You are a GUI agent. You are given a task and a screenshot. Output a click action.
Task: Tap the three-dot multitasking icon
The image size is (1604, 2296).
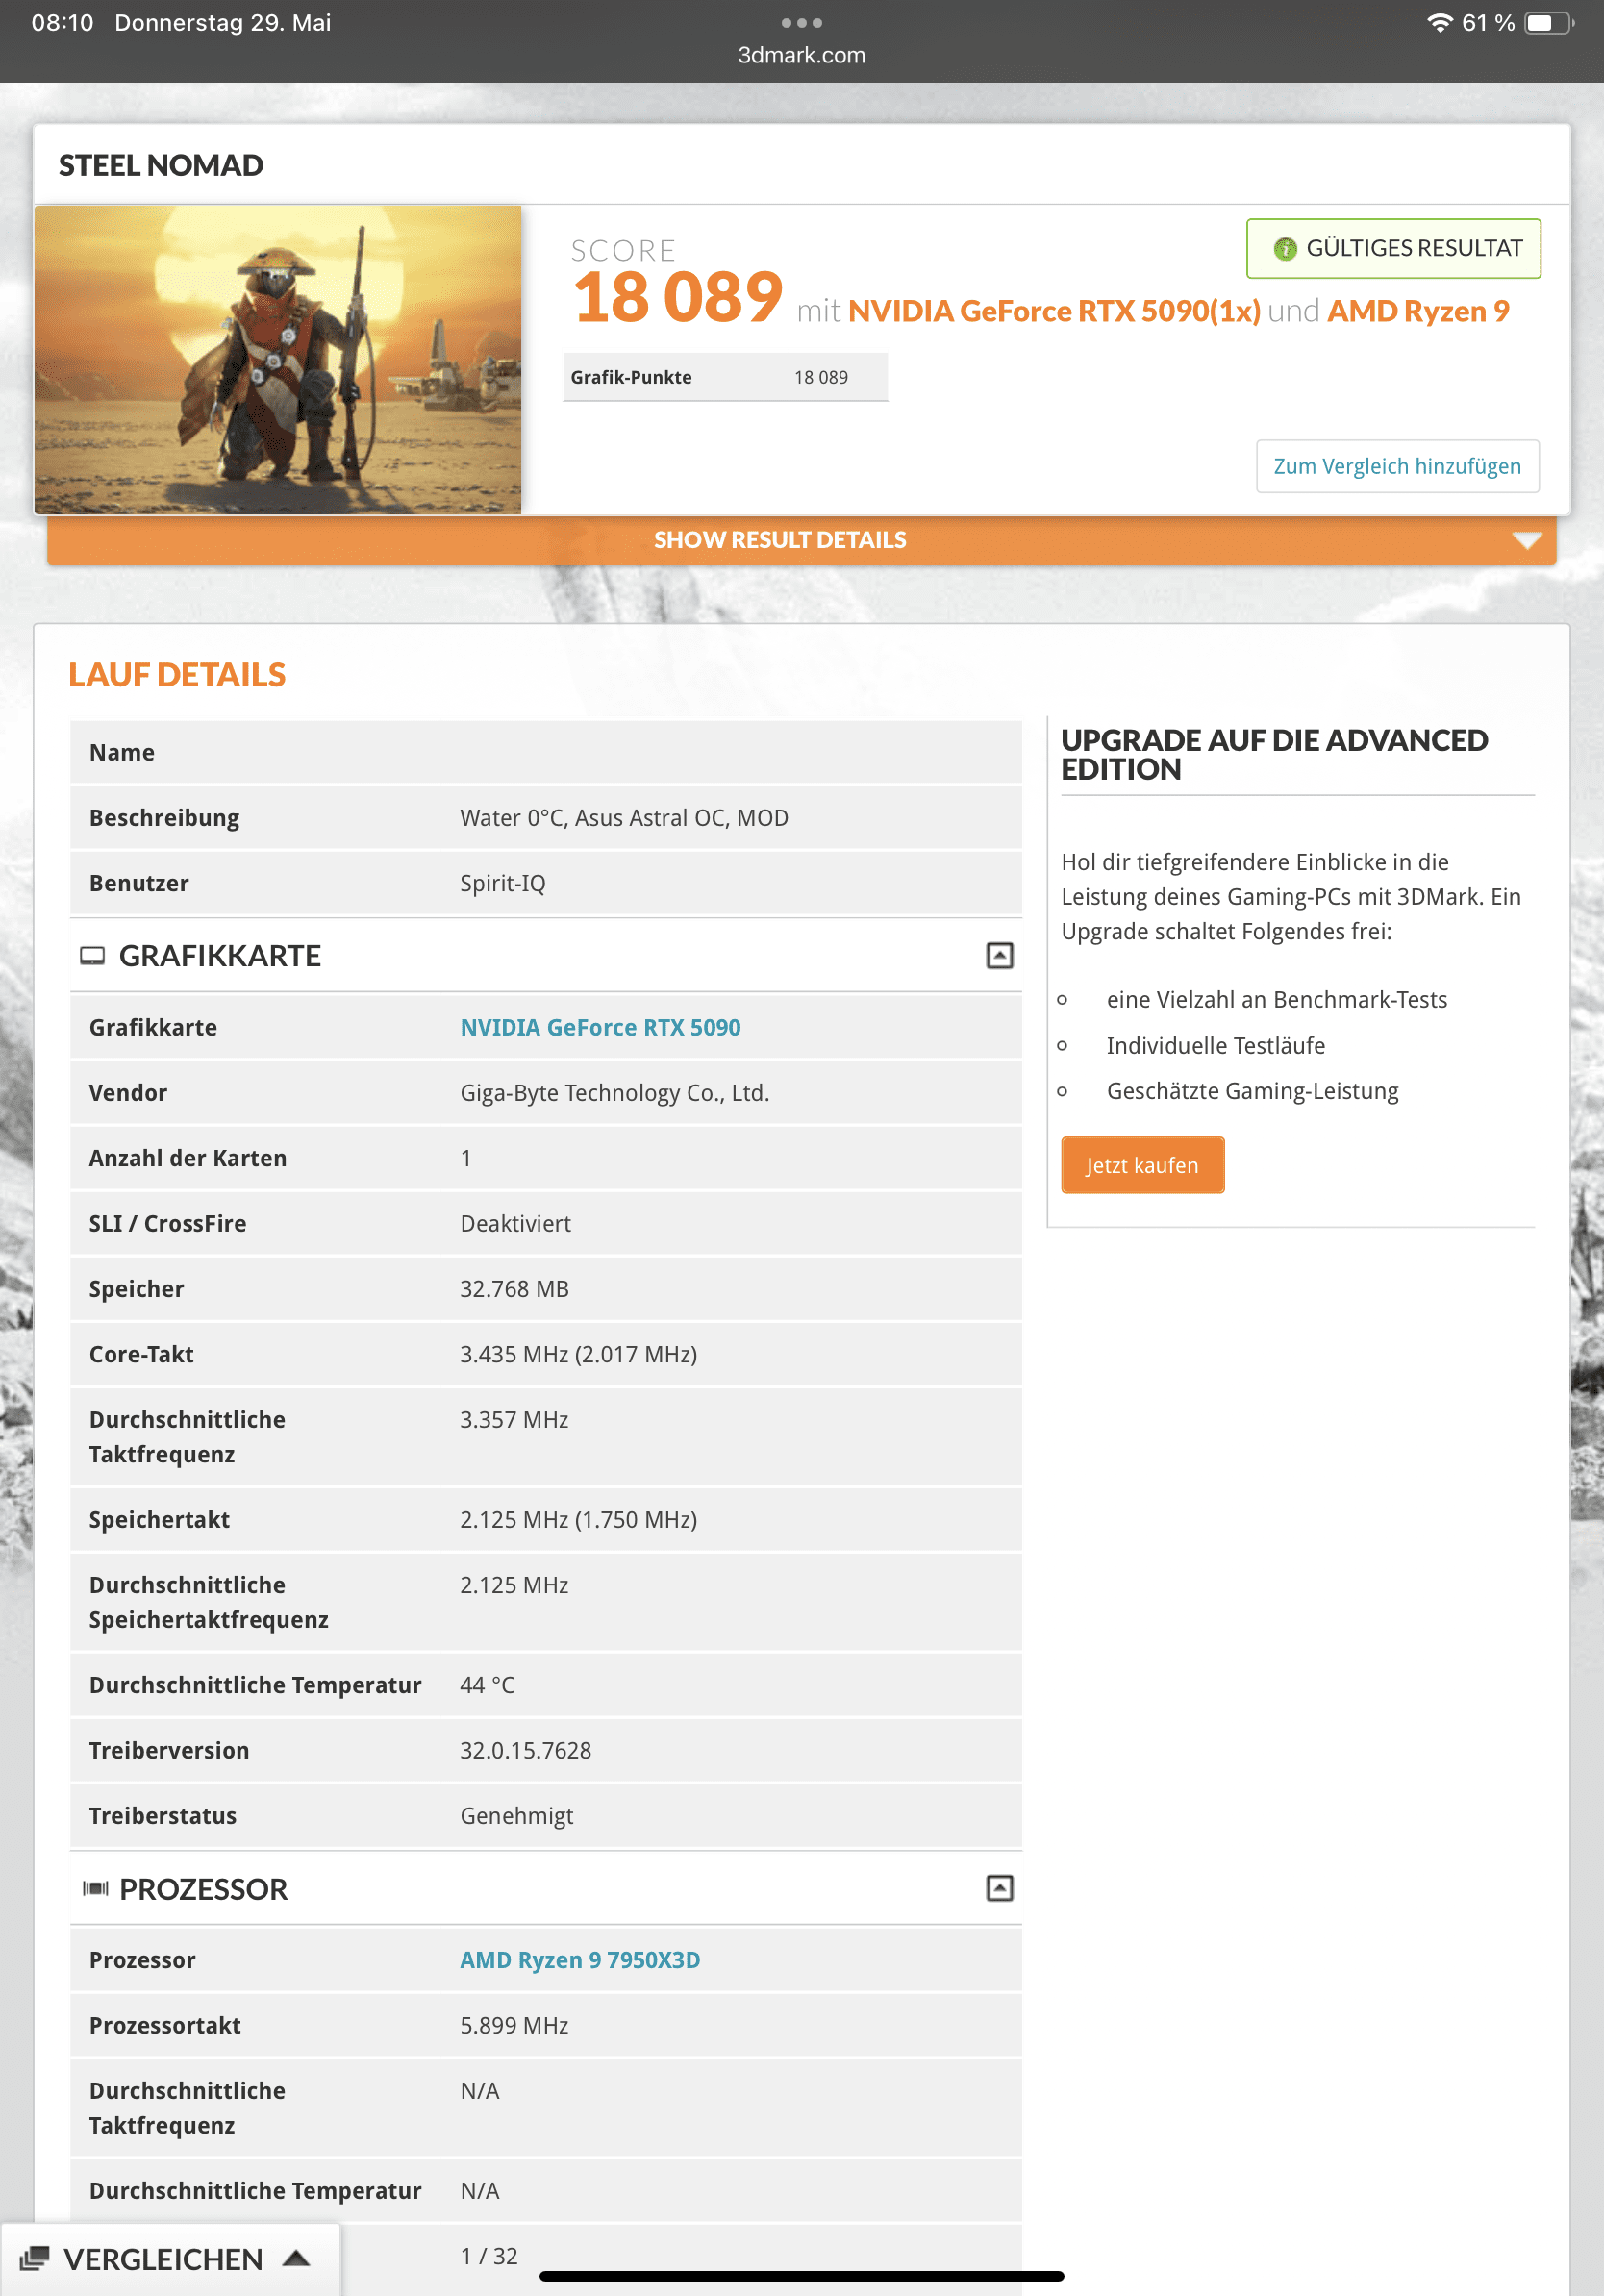pos(802,22)
